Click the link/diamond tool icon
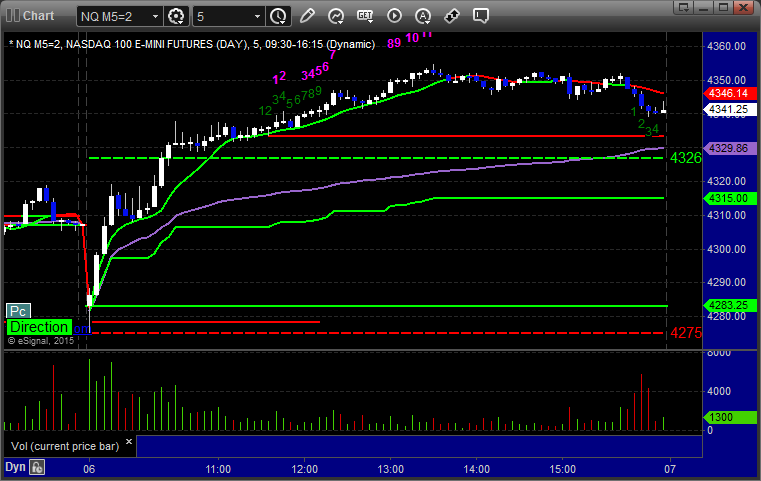Screen dimensions: 761x481 pyautogui.click(x=452, y=16)
